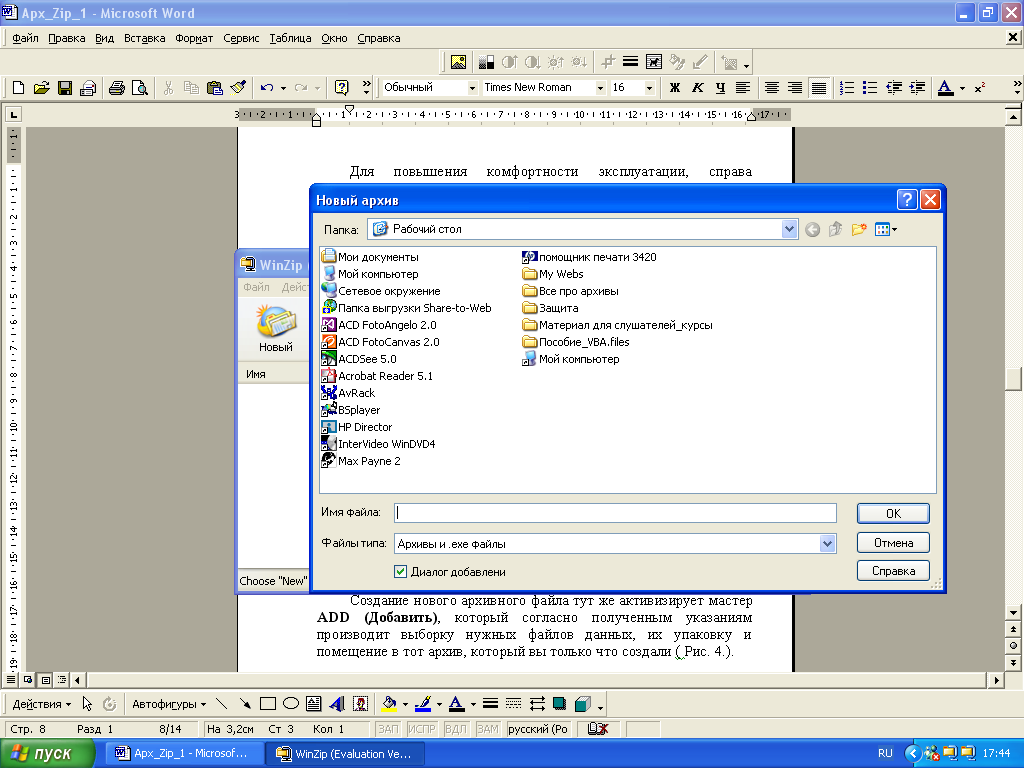Save the document with the floppy icon
The width and height of the screenshot is (1024, 768).
pyautogui.click(x=65, y=88)
